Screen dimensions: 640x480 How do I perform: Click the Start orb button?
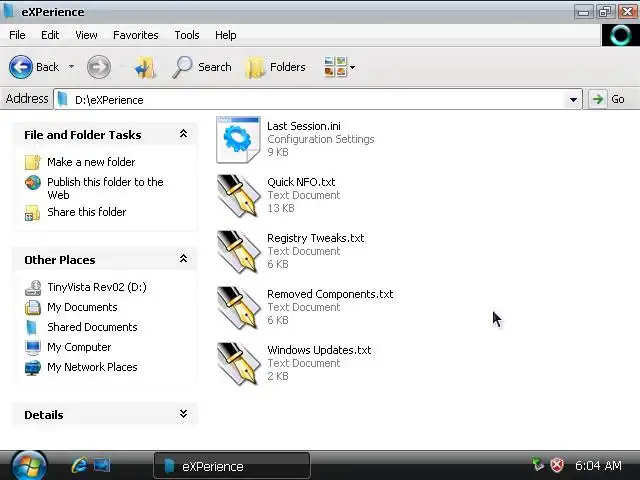[28, 466]
